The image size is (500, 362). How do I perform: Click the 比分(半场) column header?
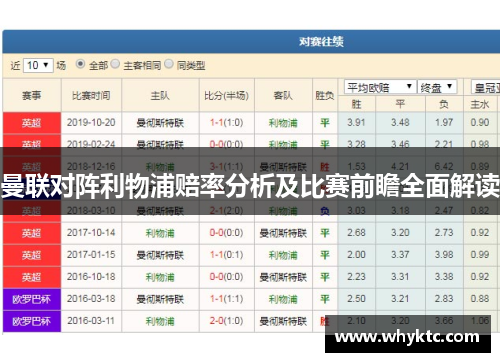click(x=227, y=96)
